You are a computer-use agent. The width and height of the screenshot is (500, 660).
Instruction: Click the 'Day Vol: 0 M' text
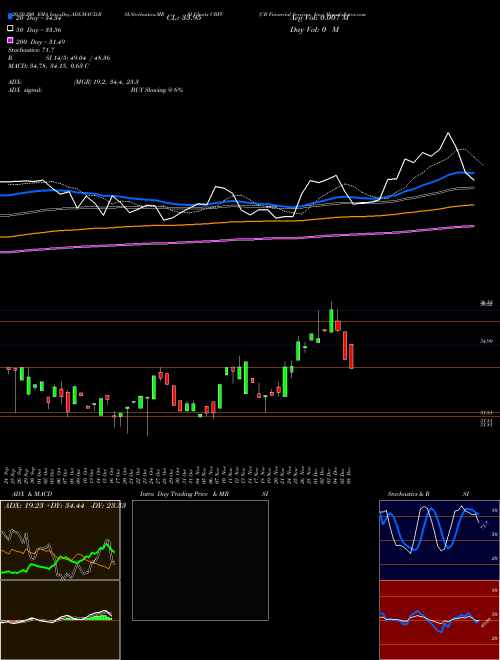[x=314, y=29]
